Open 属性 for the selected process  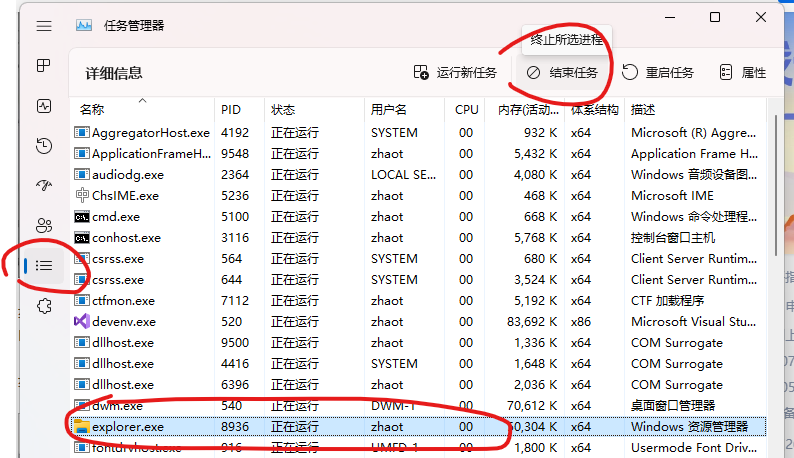pos(743,73)
